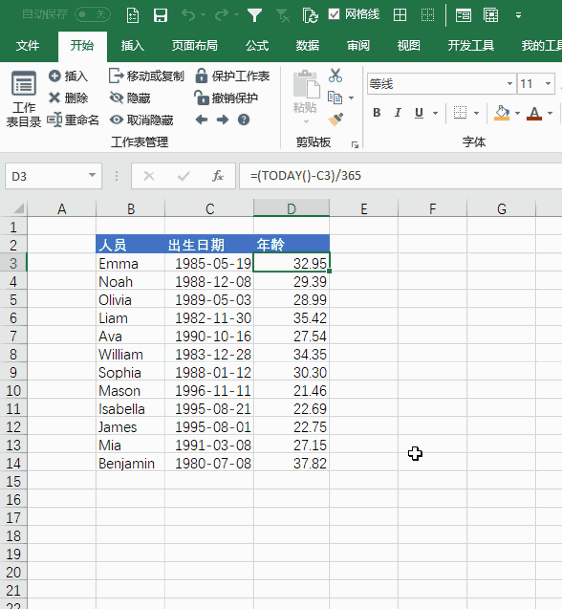Click the 取消隐藏 eye button

pyautogui.click(x=141, y=120)
